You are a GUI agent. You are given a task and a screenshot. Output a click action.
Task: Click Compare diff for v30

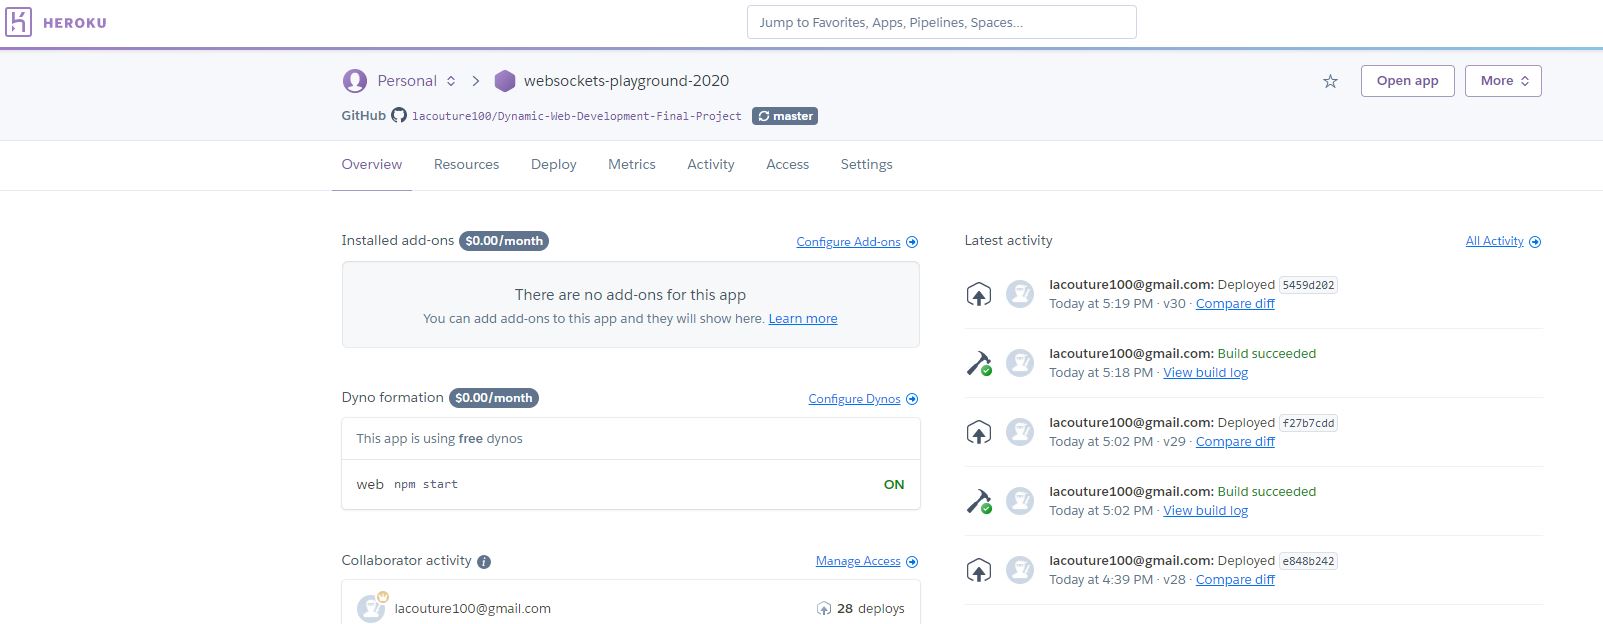click(x=1235, y=304)
